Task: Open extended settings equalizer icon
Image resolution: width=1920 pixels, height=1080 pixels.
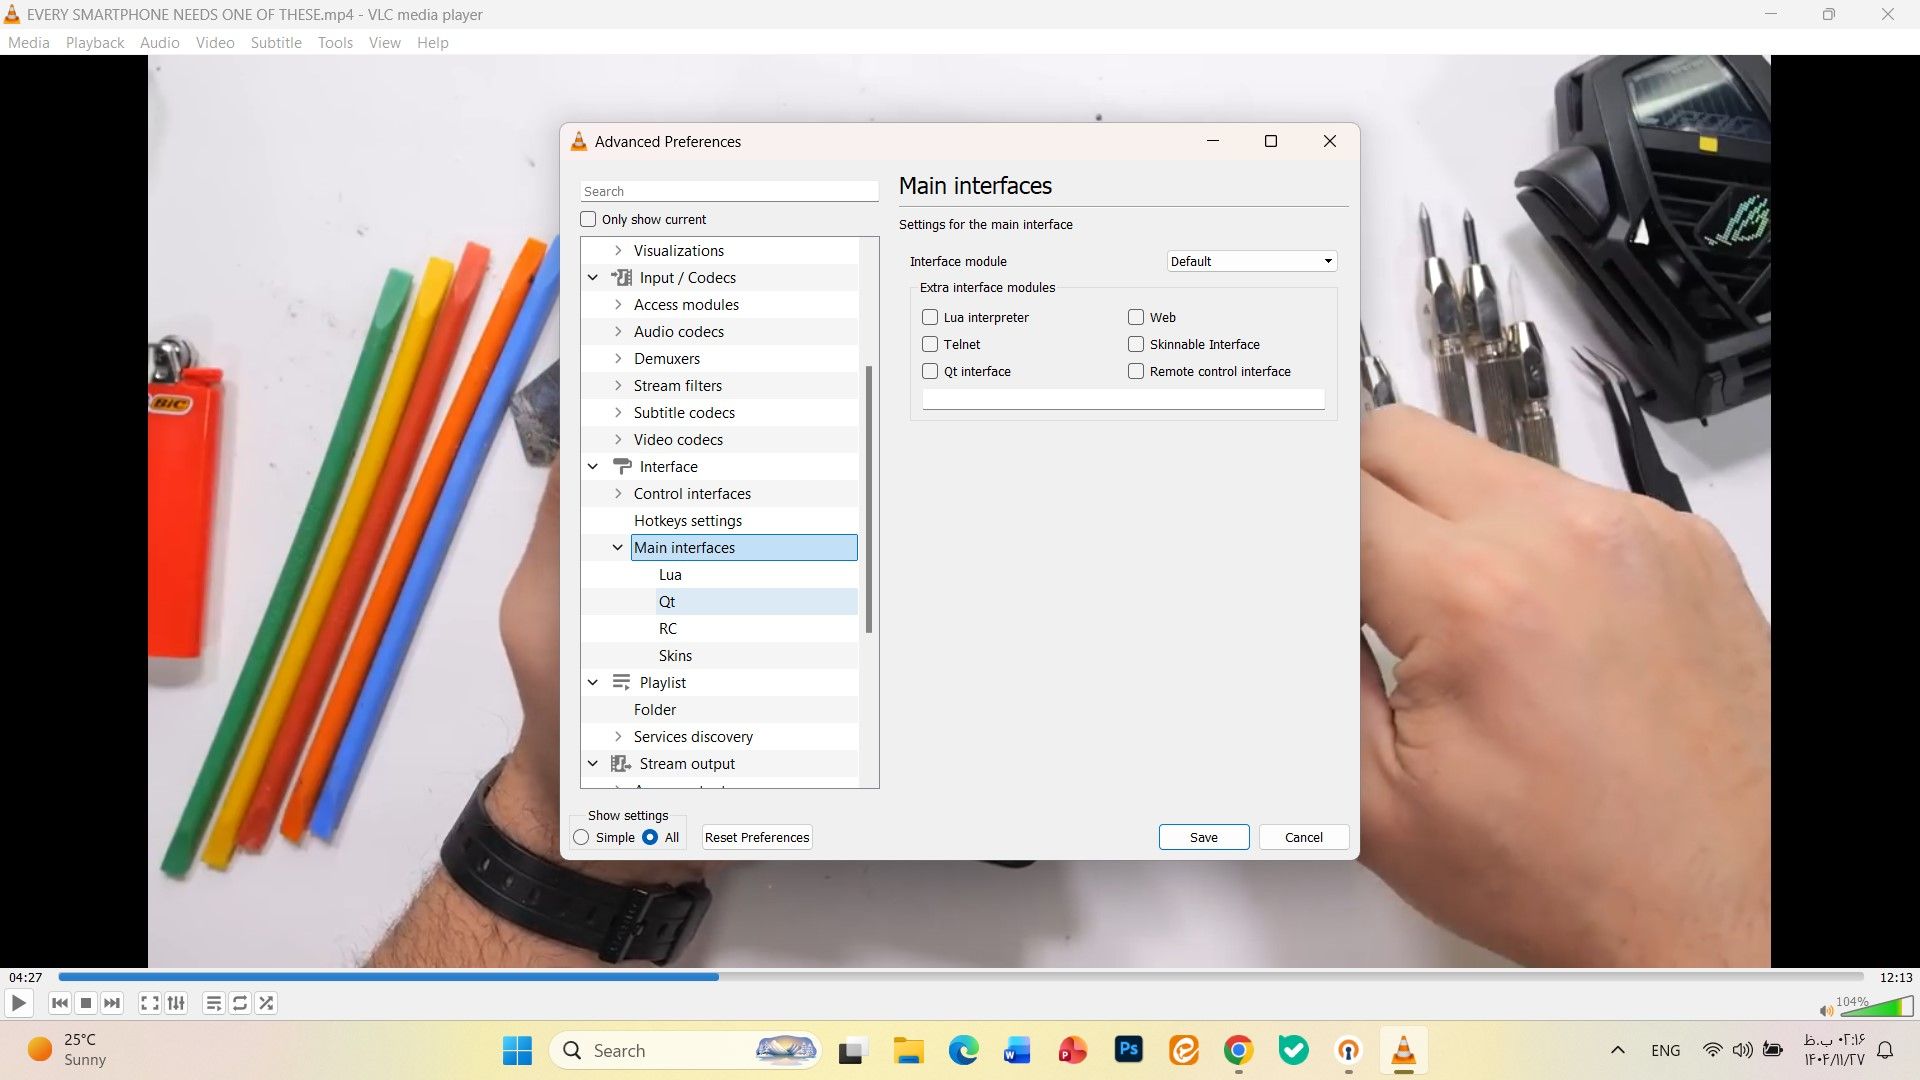Action: click(176, 1003)
